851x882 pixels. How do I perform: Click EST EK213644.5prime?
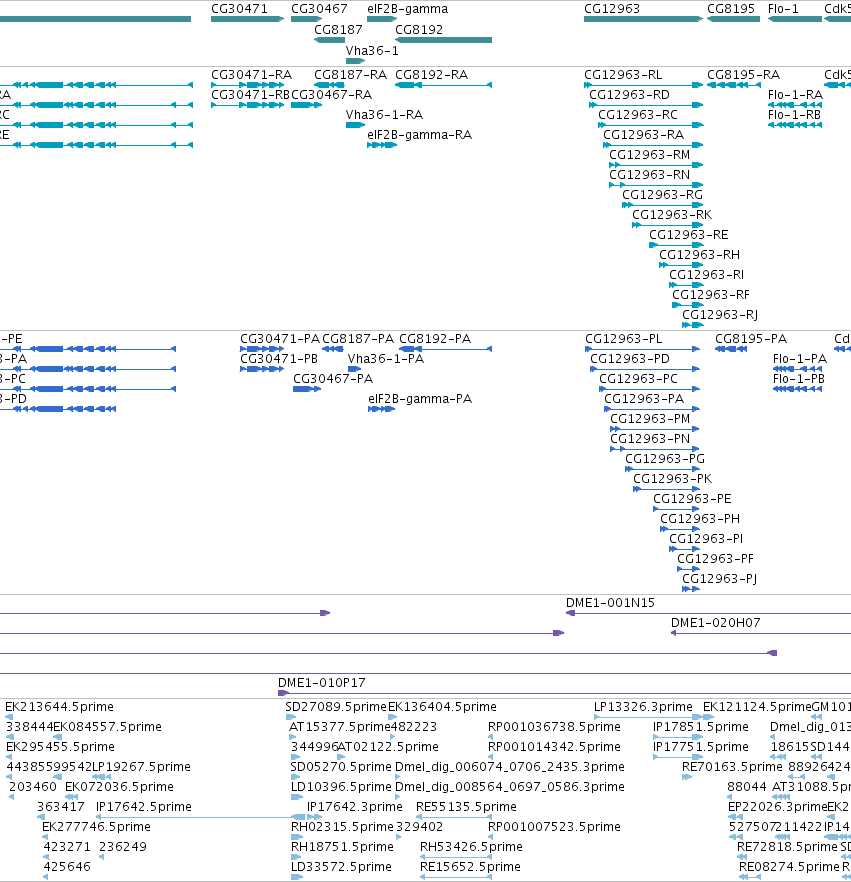pyautogui.click(x=60, y=707)
